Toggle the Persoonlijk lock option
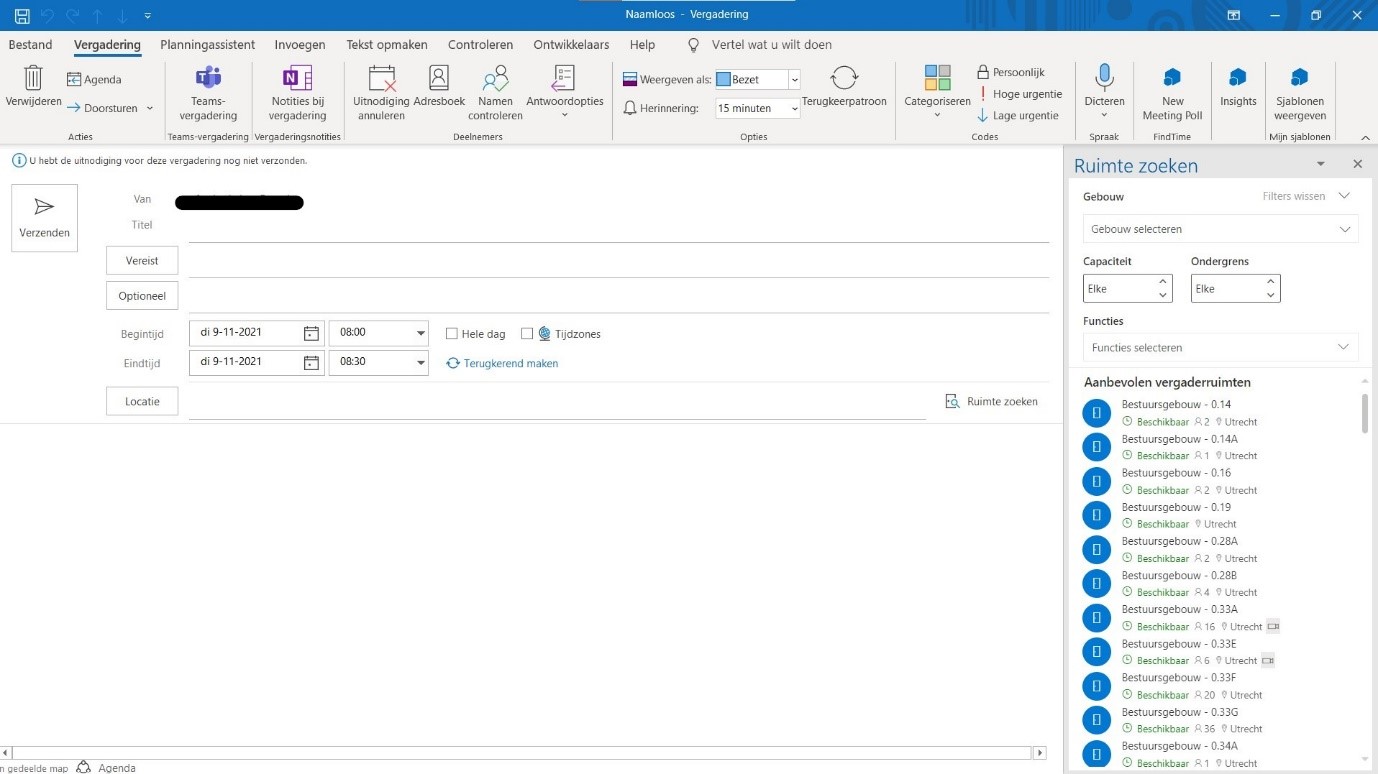Viewport: 1378px width, 774px height. [1010, 72]
